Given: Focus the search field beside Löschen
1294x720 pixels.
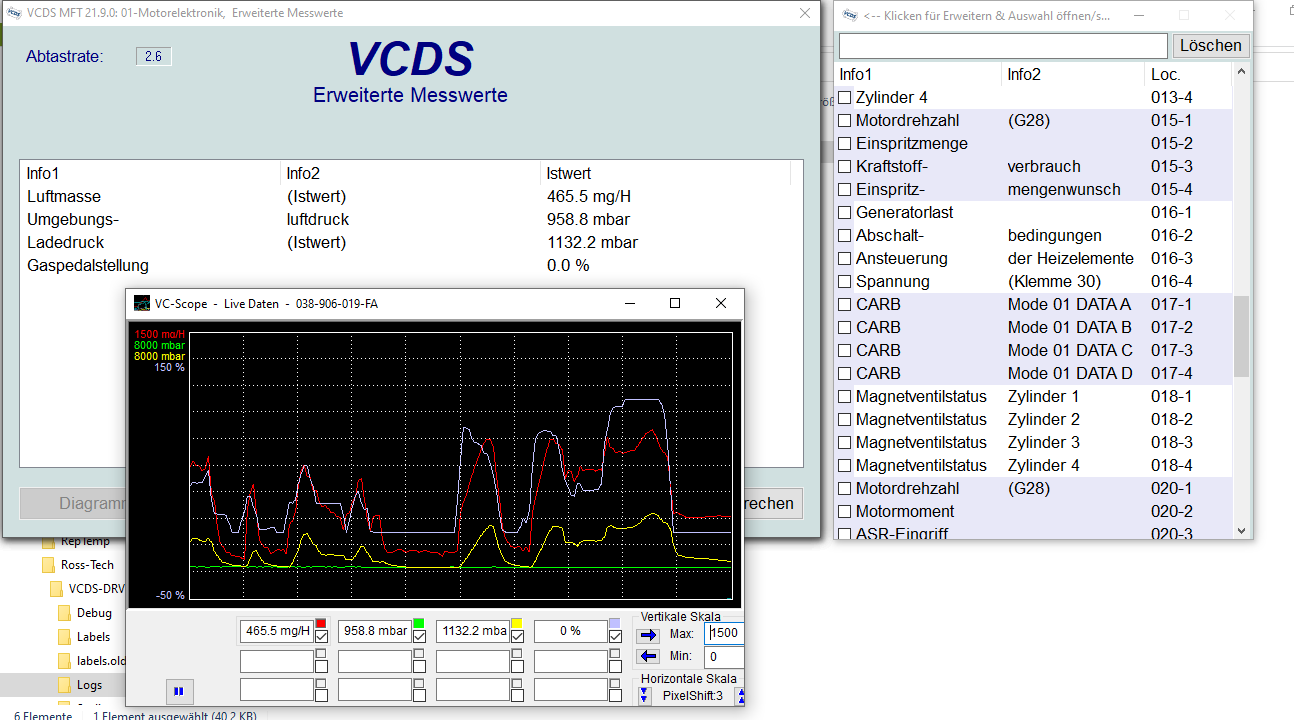Looking at the screenshot, I should pos(1003,46).
